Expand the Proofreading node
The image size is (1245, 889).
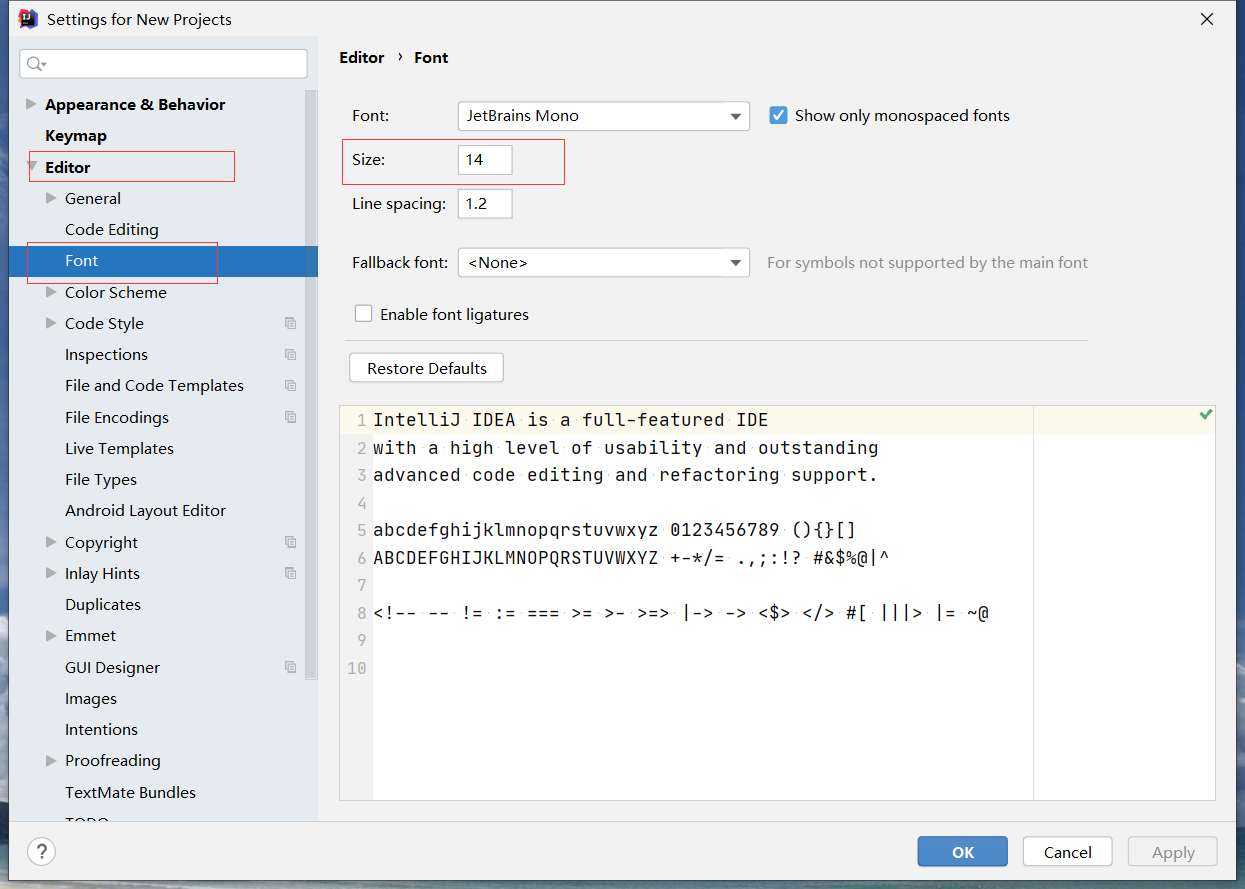(51, 760)
